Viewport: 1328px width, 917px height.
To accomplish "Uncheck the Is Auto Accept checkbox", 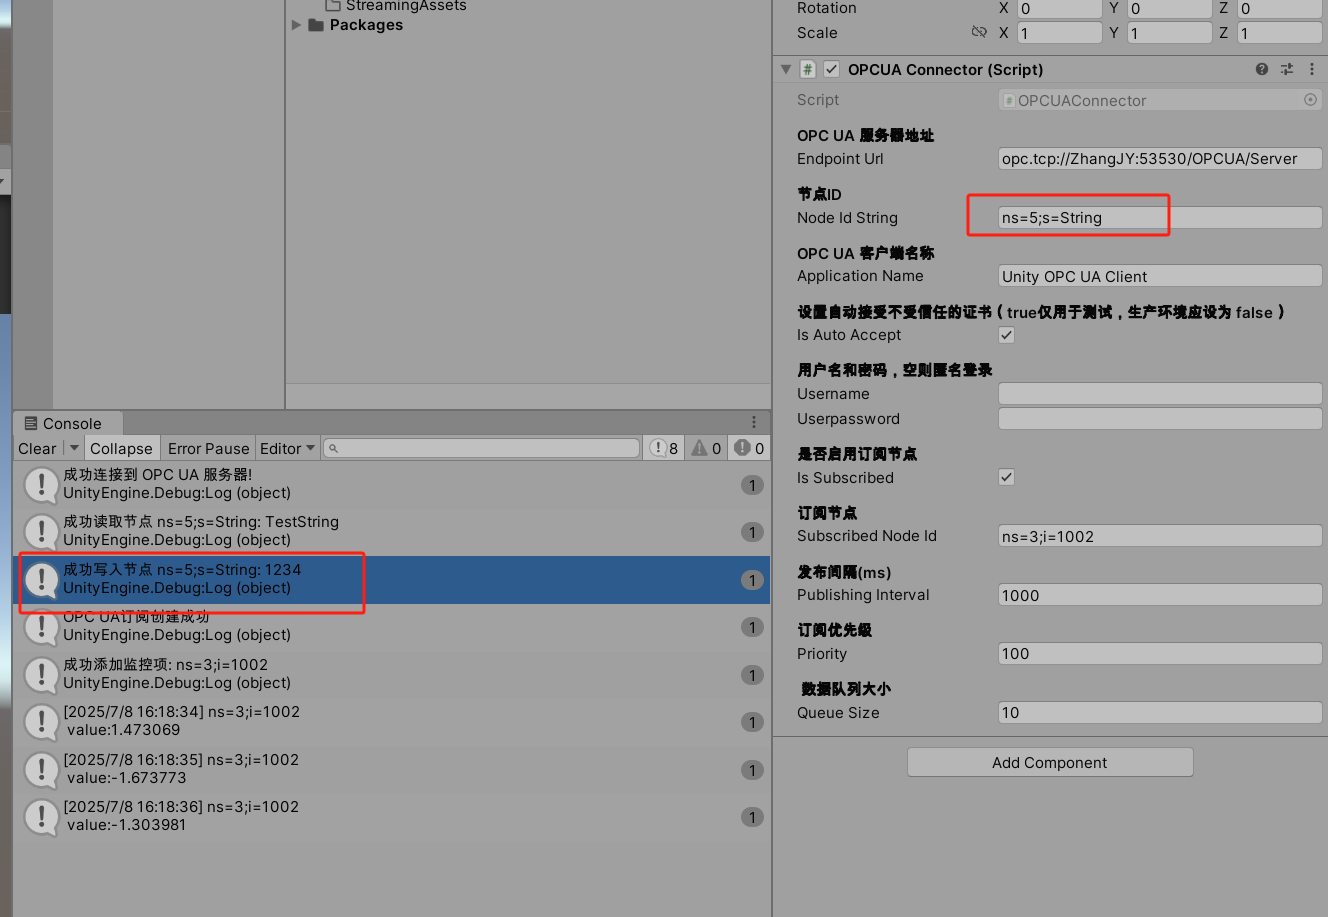I will click(1006, 335).
